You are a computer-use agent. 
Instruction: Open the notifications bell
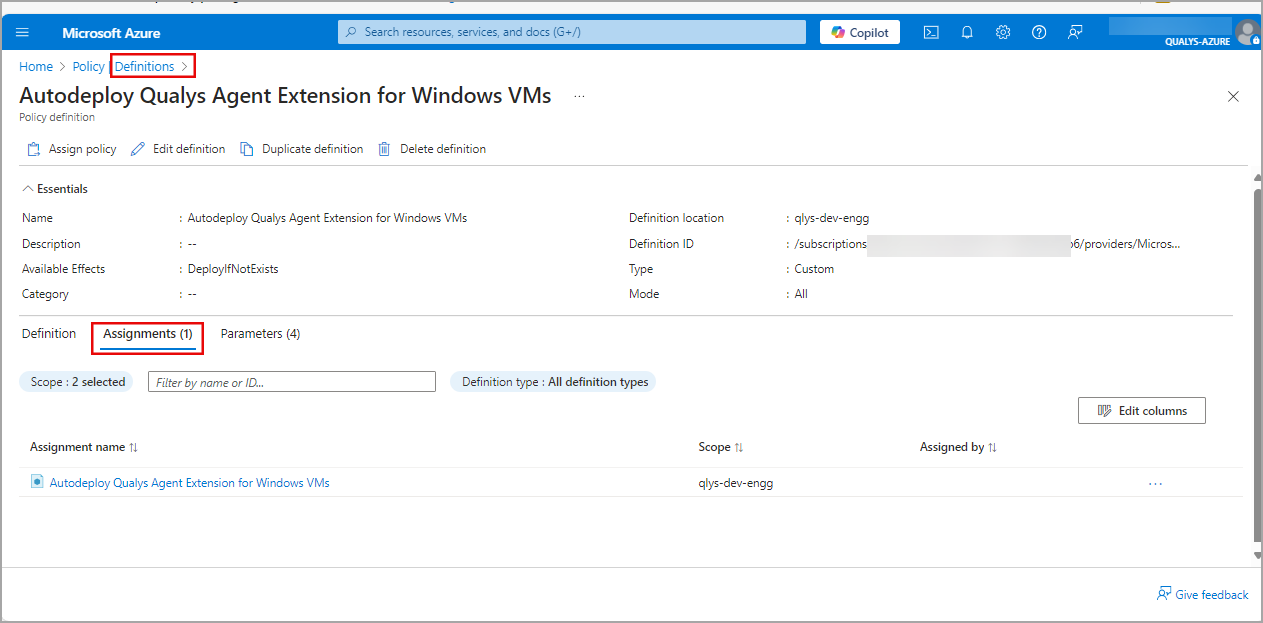pos(967,32)
